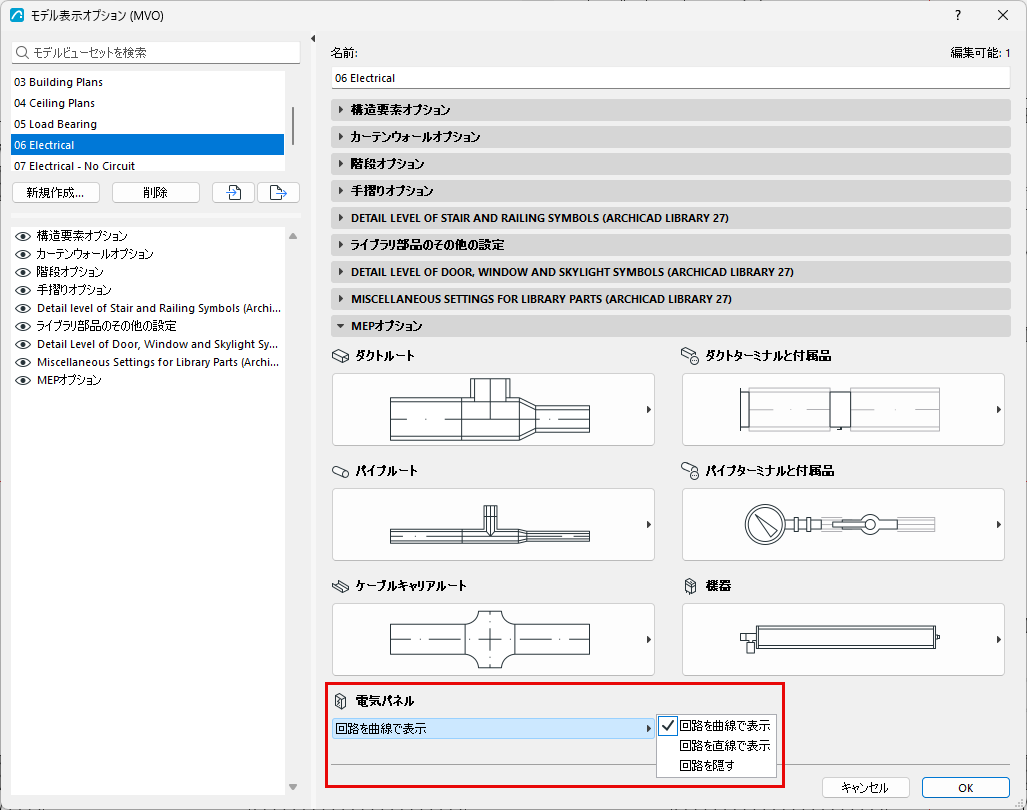This screenshot has width=1027, height=810.
Task: Click the import model view set icon
Action: pos(233,193)
